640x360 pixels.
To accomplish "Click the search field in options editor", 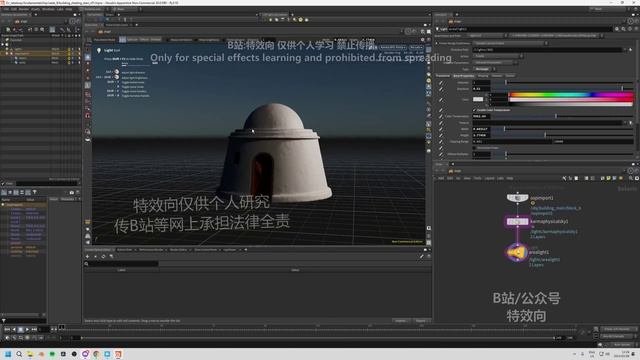I will 124,264.
